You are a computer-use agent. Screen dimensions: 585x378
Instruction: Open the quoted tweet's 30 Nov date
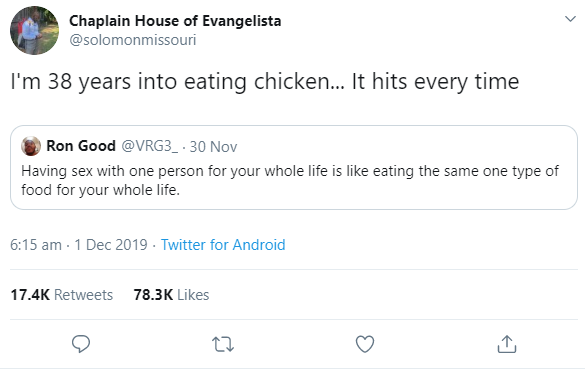(213, 147)
